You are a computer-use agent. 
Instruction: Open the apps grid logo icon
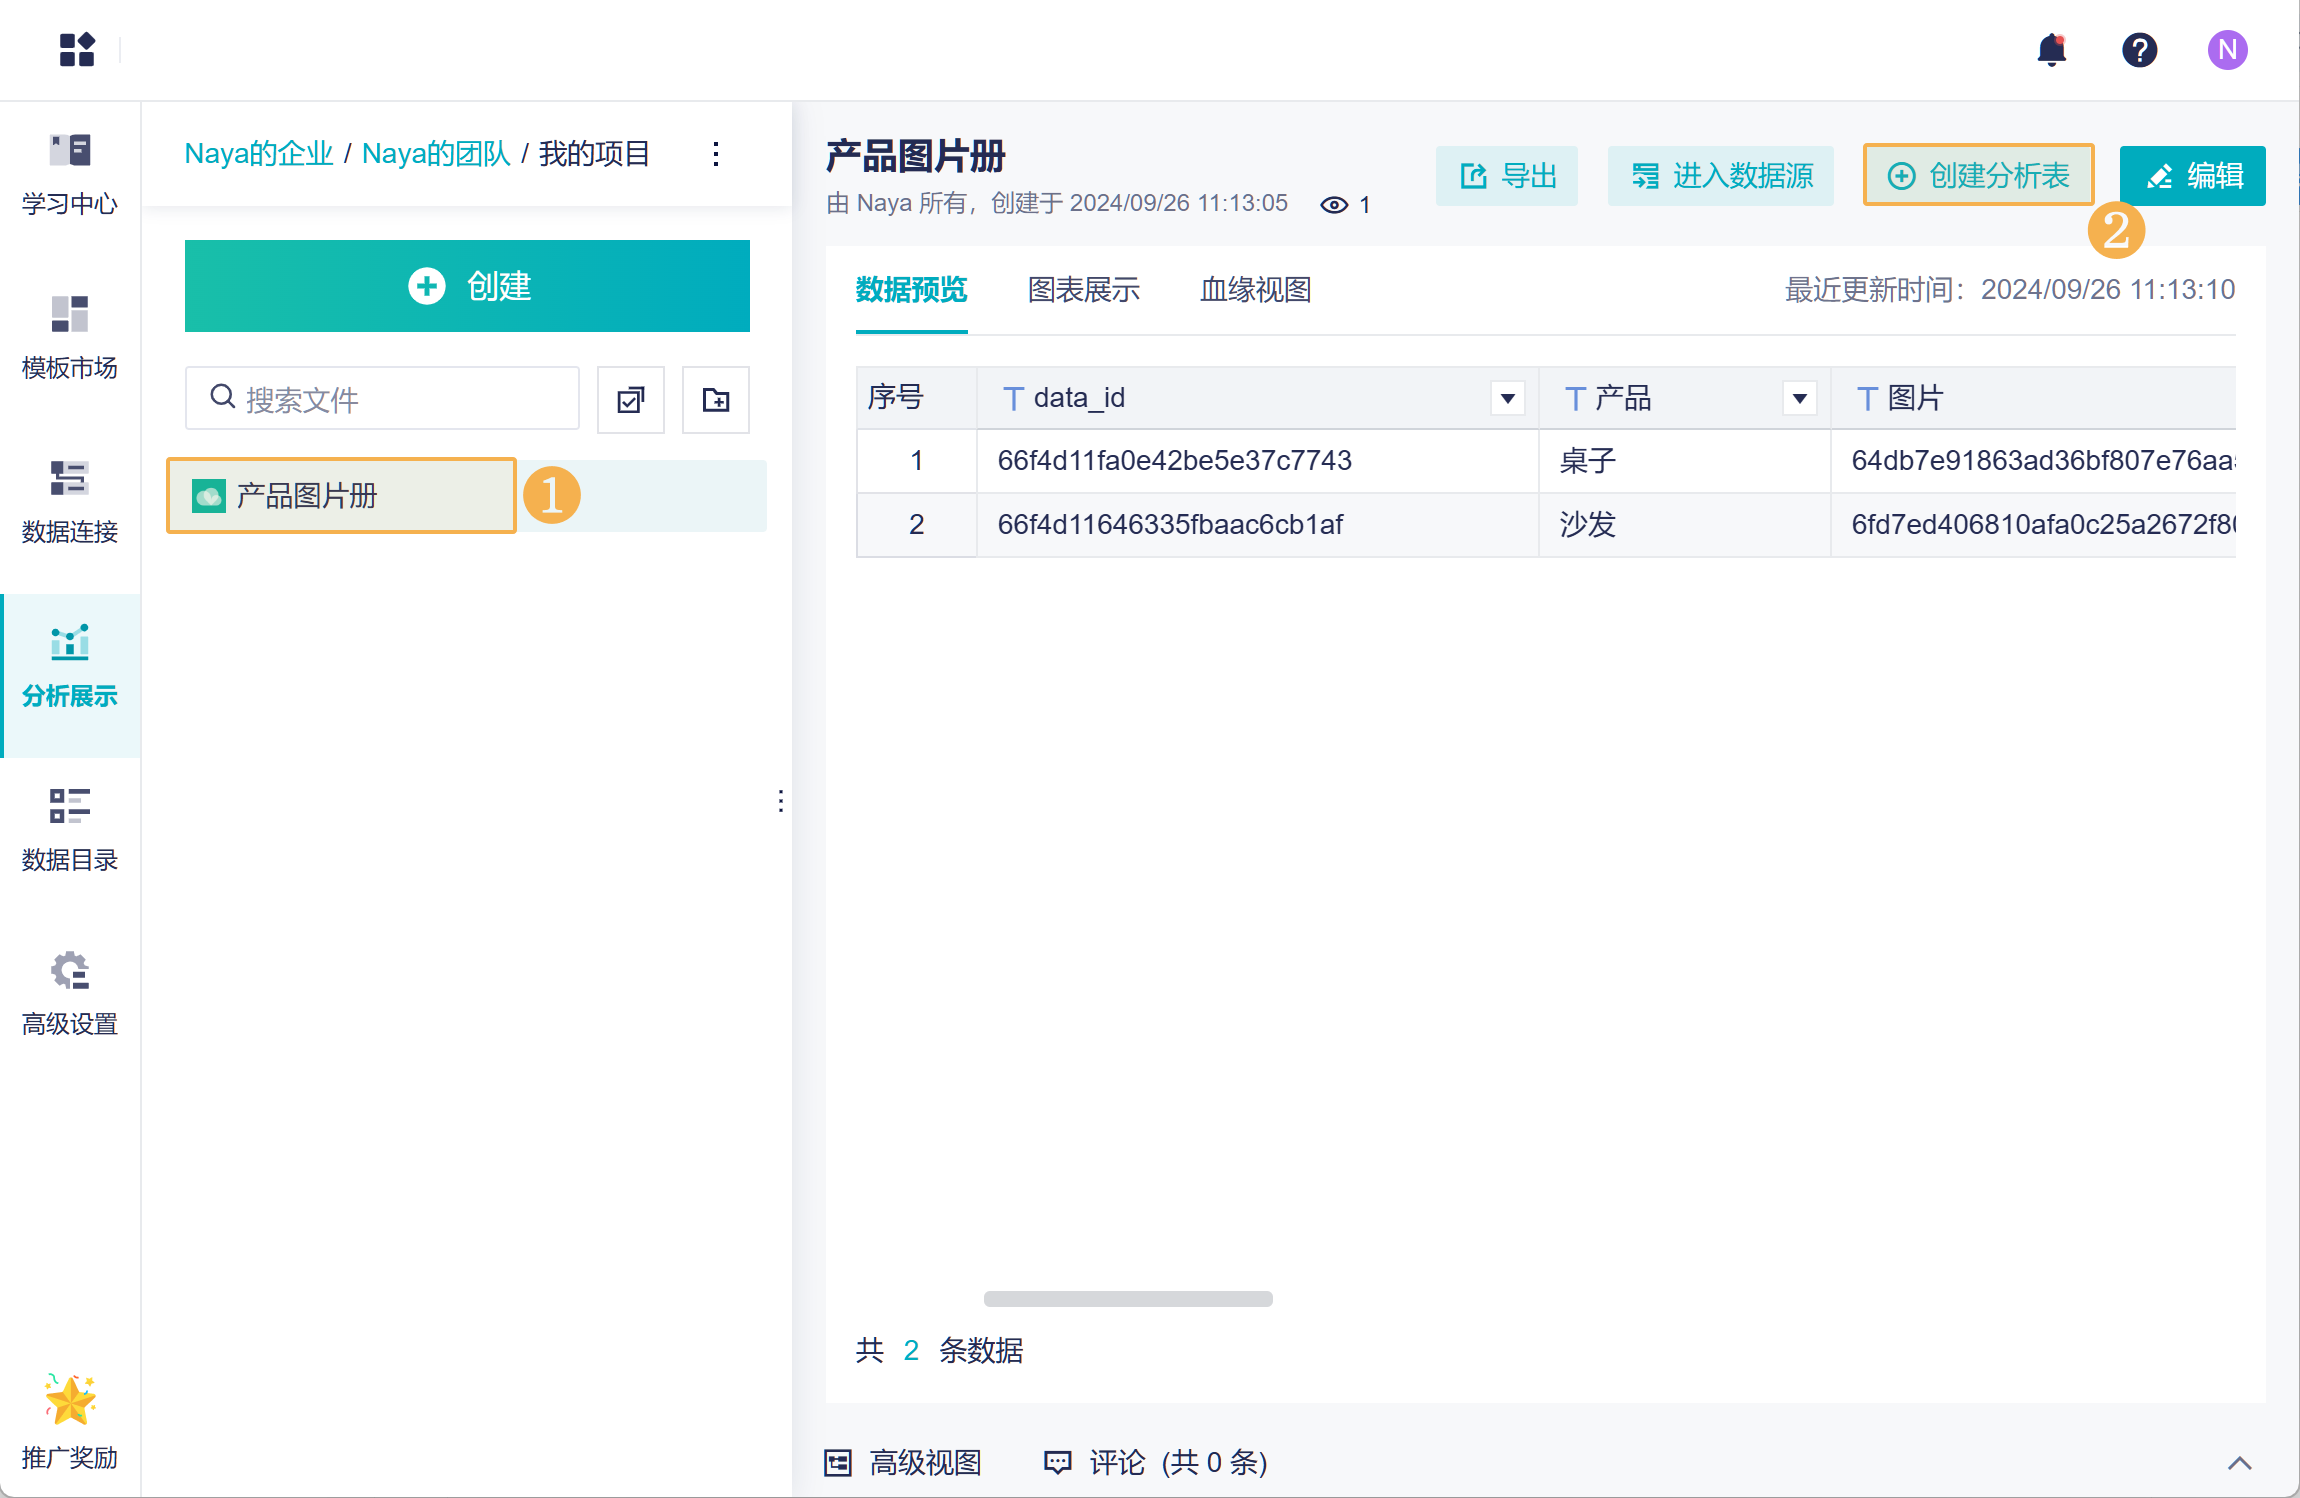(x=77, y=49)
